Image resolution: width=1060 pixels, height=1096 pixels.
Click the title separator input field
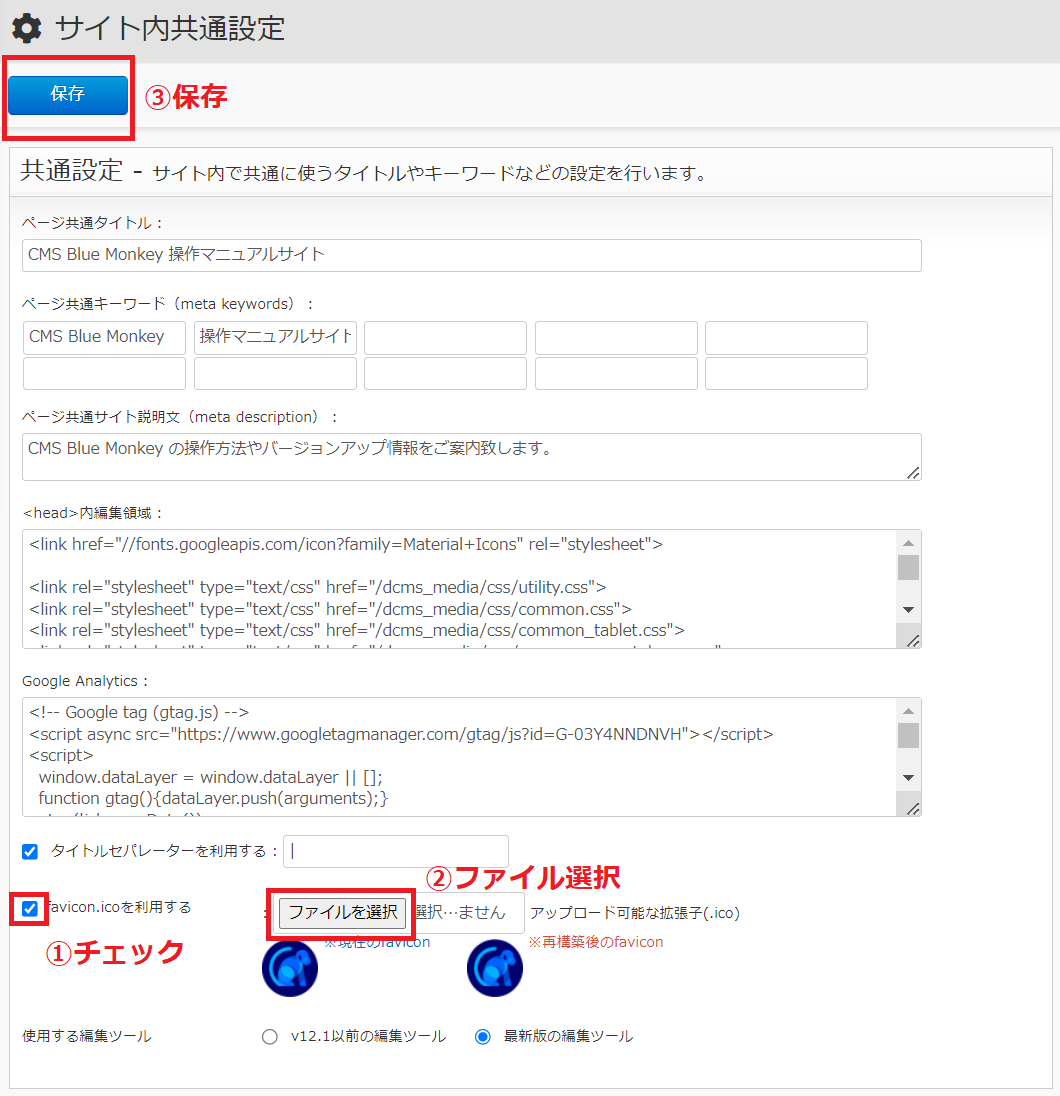click(x=396, y=851)
